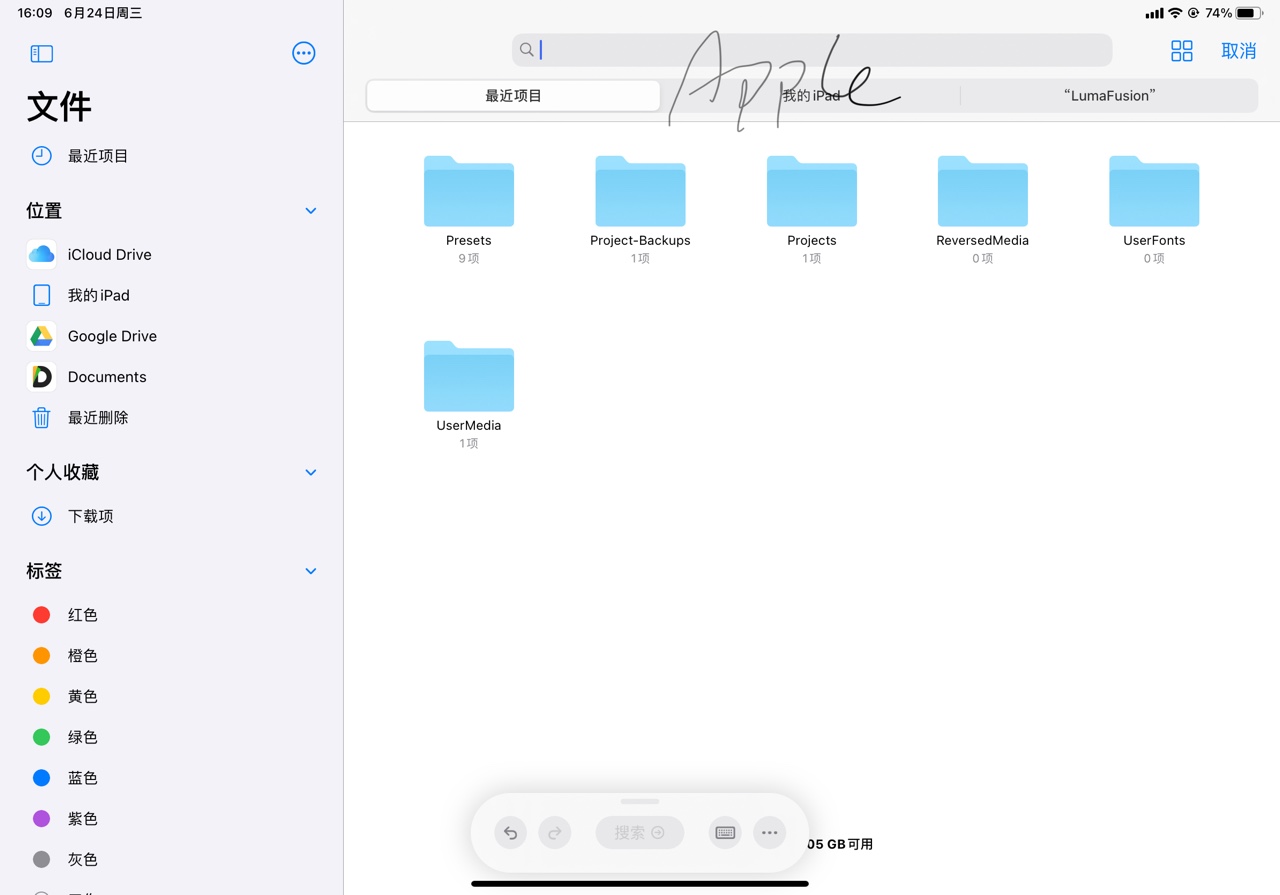Click the undo arrow in Scribble toolbar
Screen dimensions: 1280x895
tap(510, 832)
